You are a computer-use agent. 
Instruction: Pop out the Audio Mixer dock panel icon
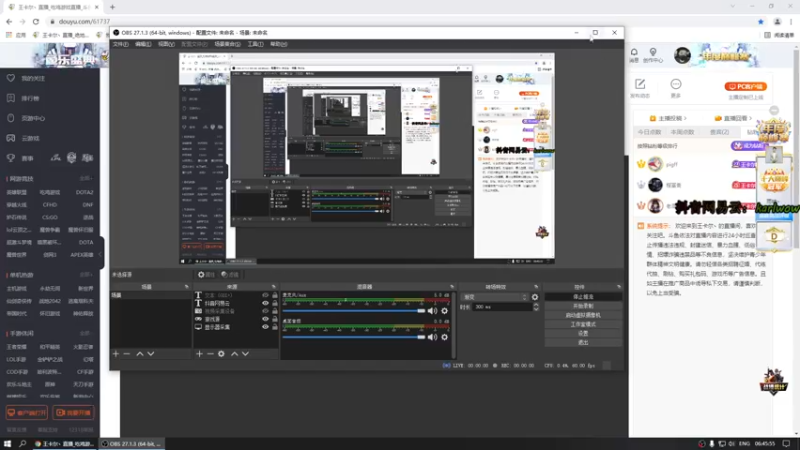[x=452, y=287]
